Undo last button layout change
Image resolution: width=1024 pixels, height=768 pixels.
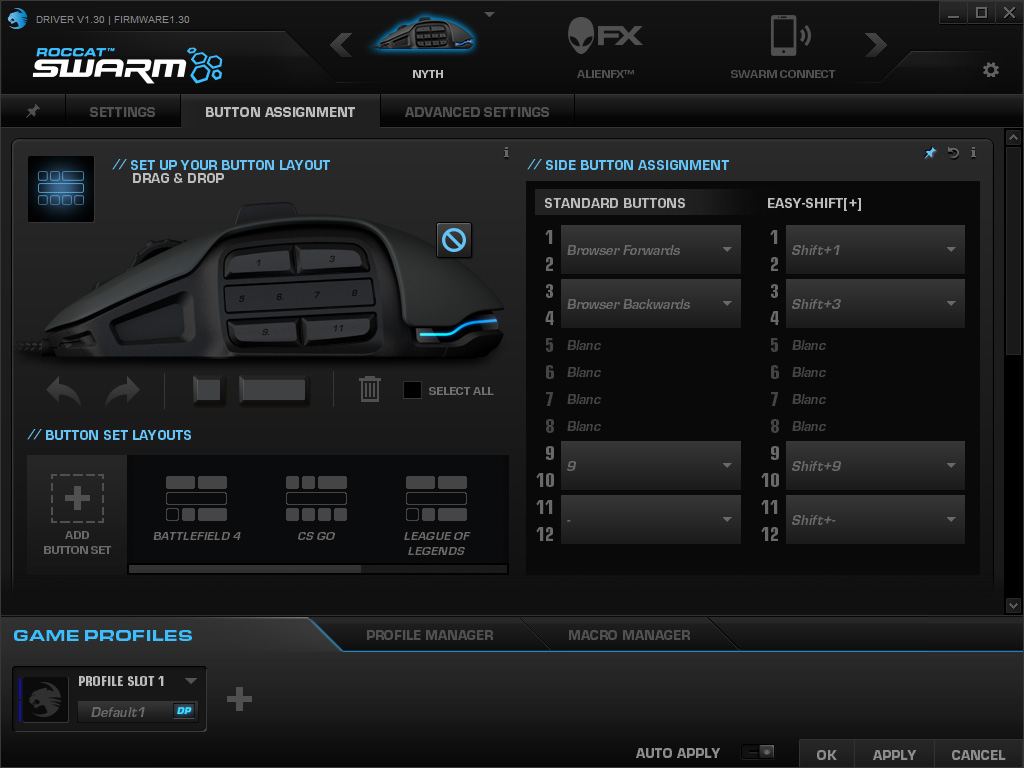click(x=64, y=391)
